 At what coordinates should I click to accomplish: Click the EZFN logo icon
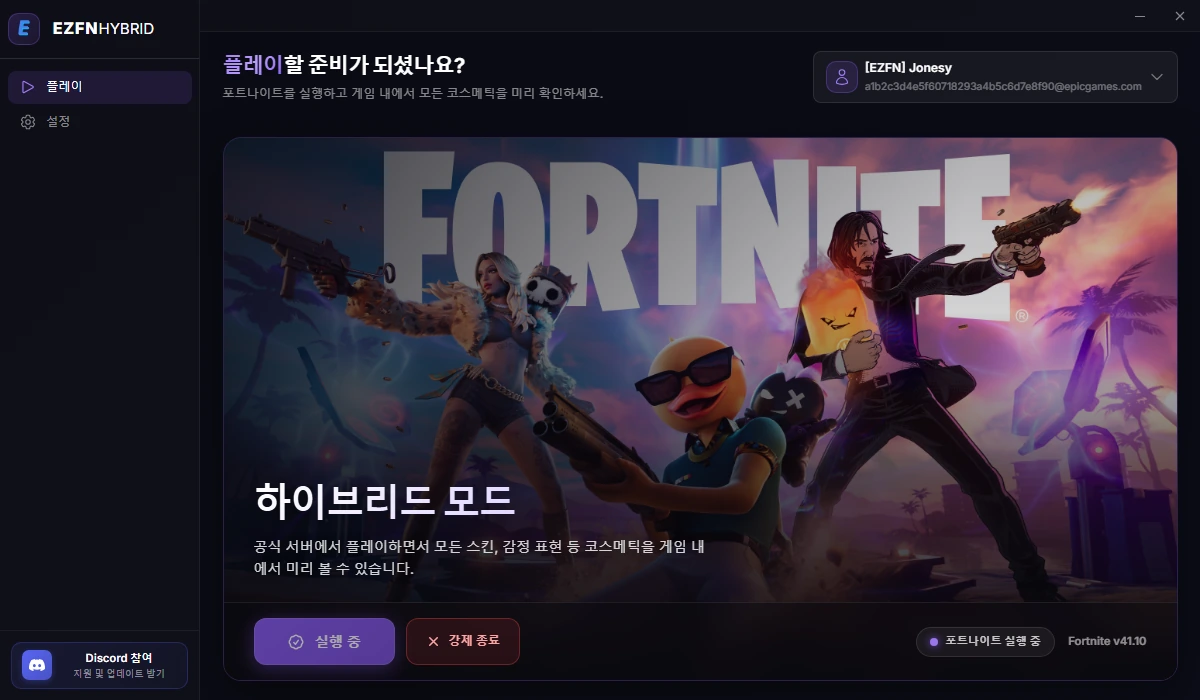(24, 28)
